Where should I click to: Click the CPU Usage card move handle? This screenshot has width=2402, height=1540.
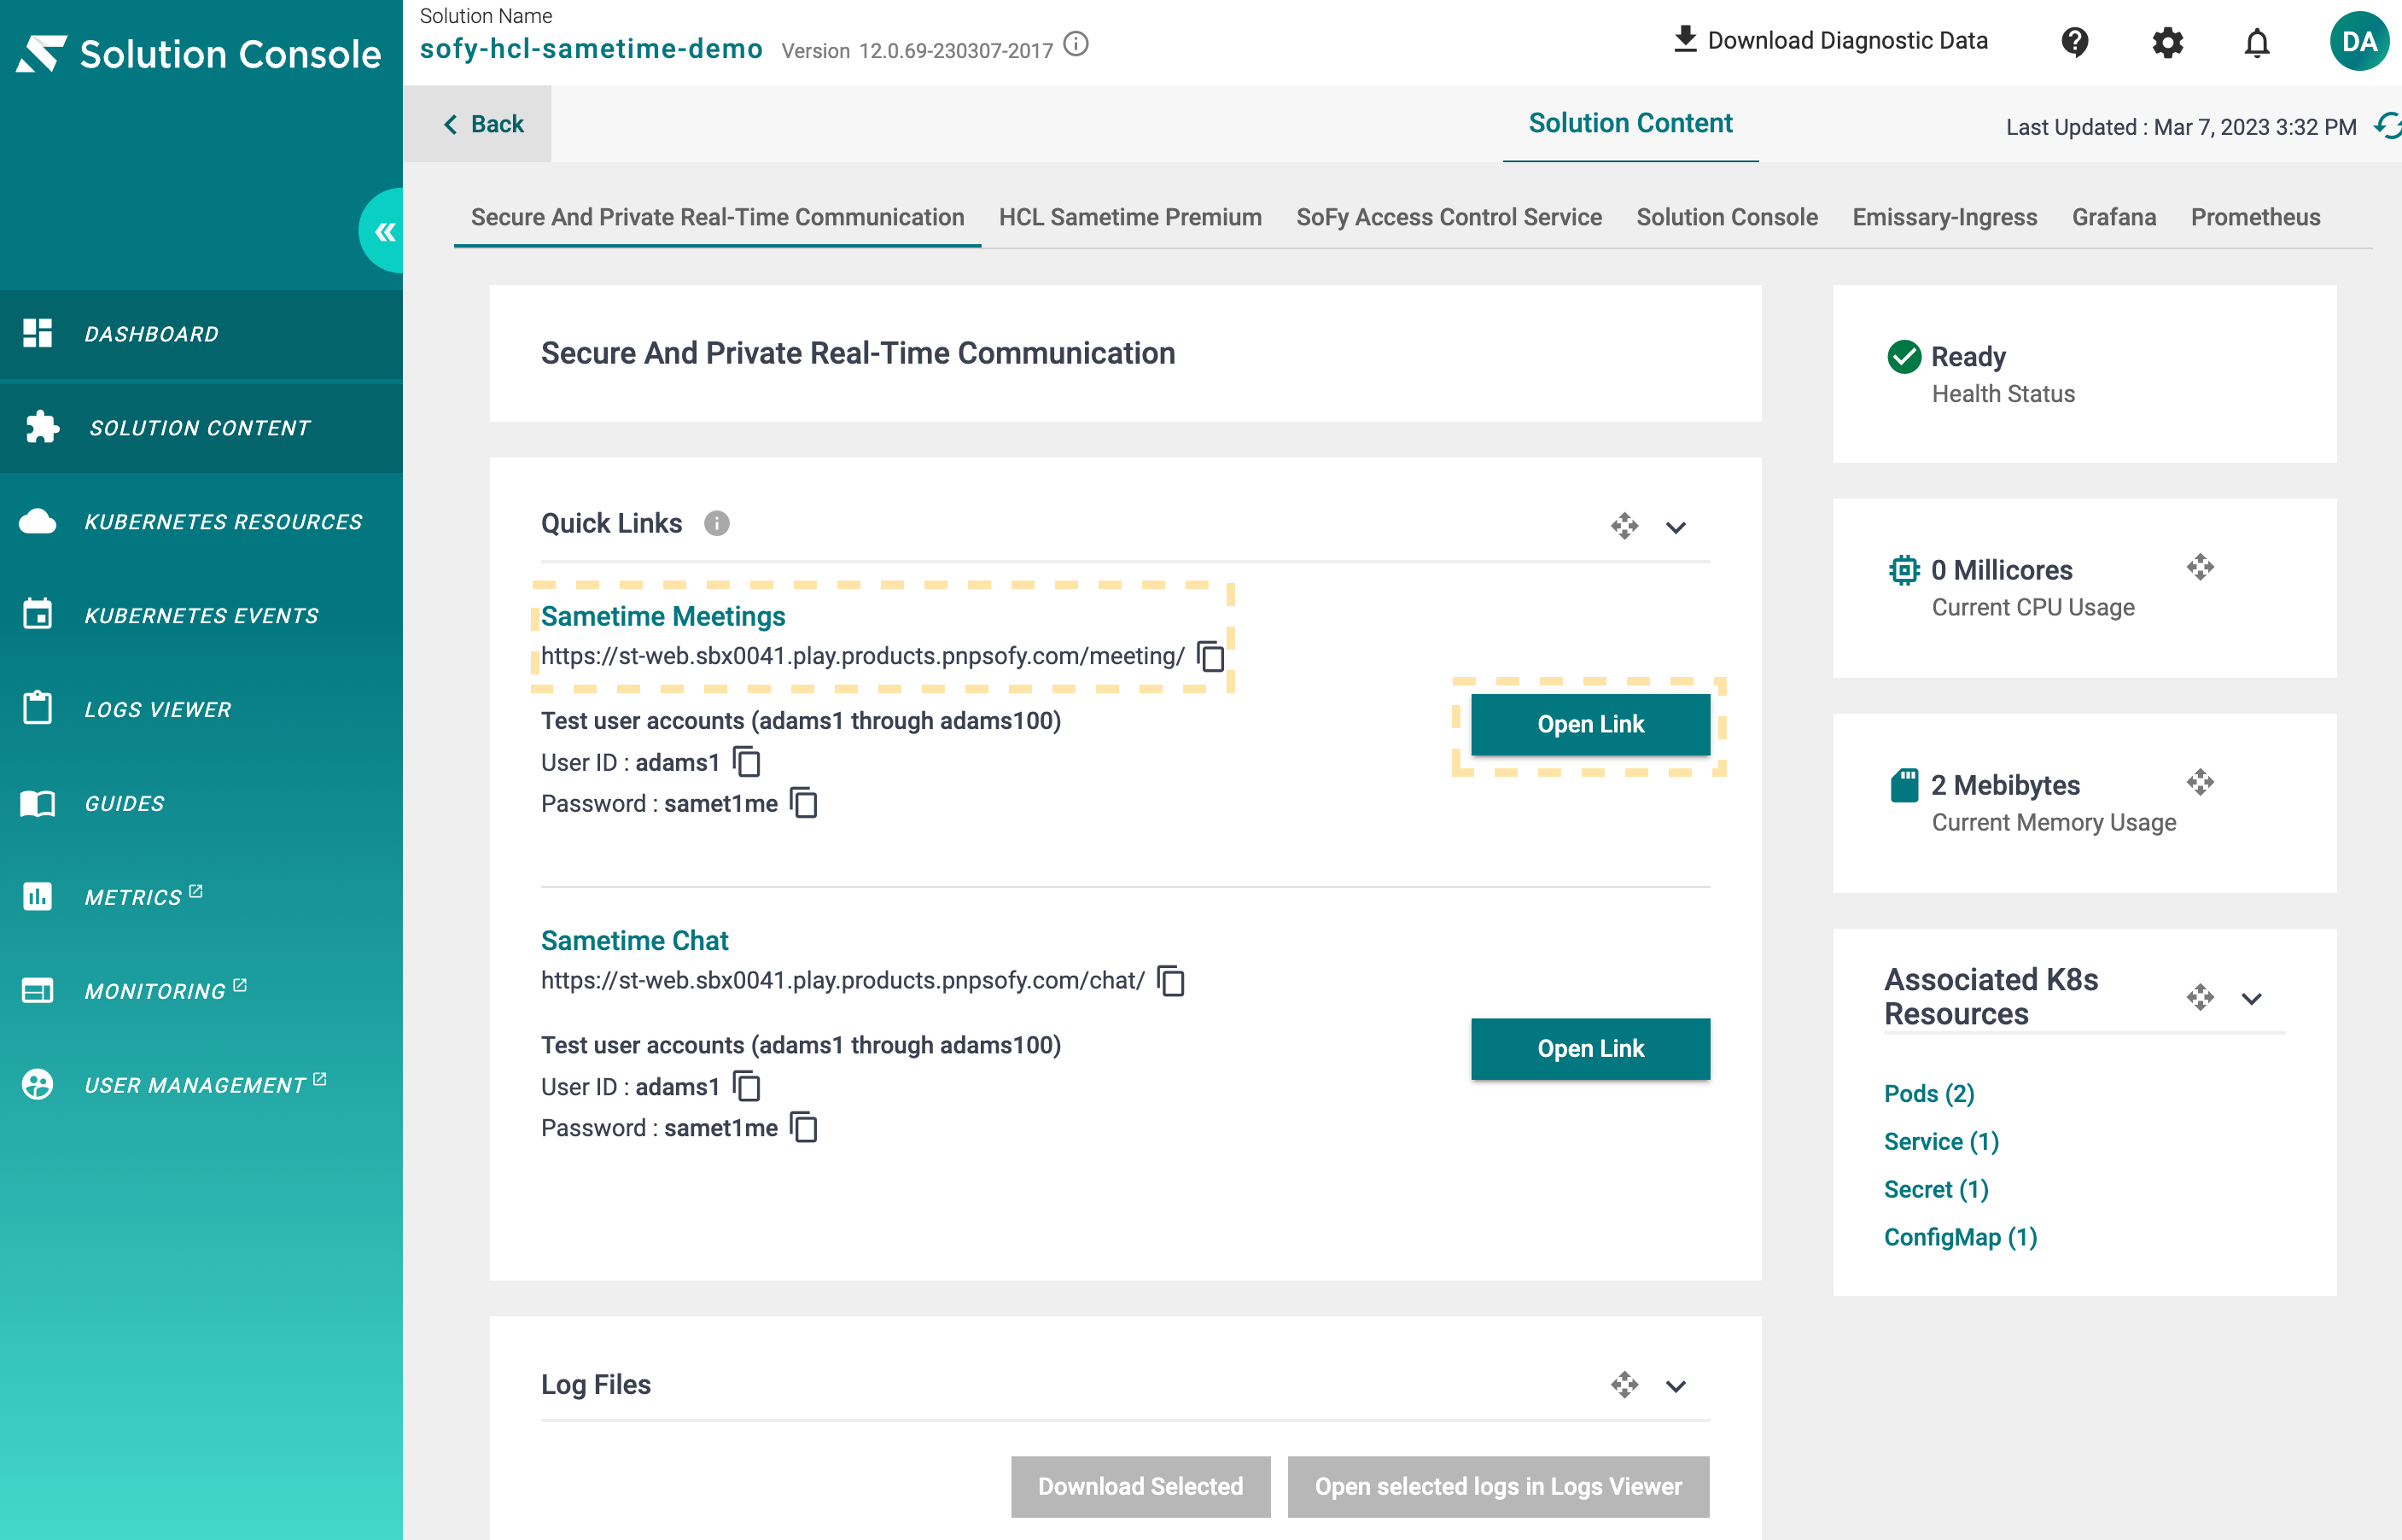[2200, 567]
